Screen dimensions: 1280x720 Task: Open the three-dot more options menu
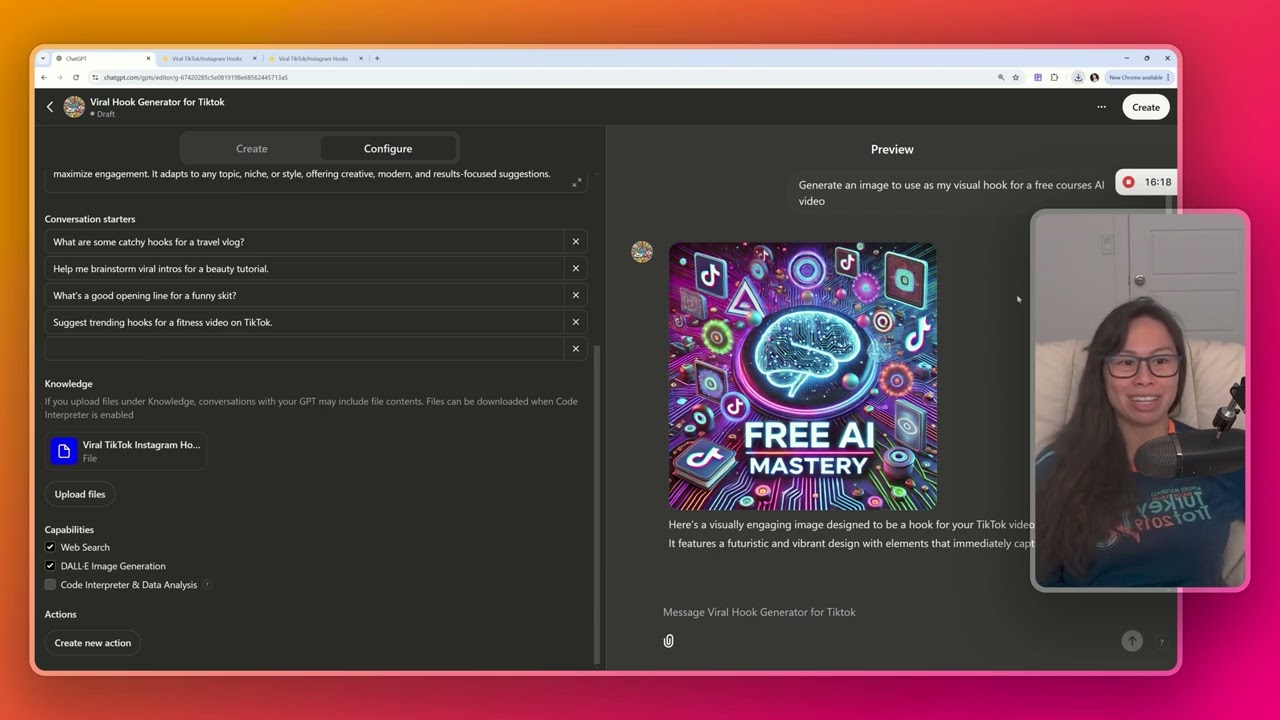(x=1101, y=107)
